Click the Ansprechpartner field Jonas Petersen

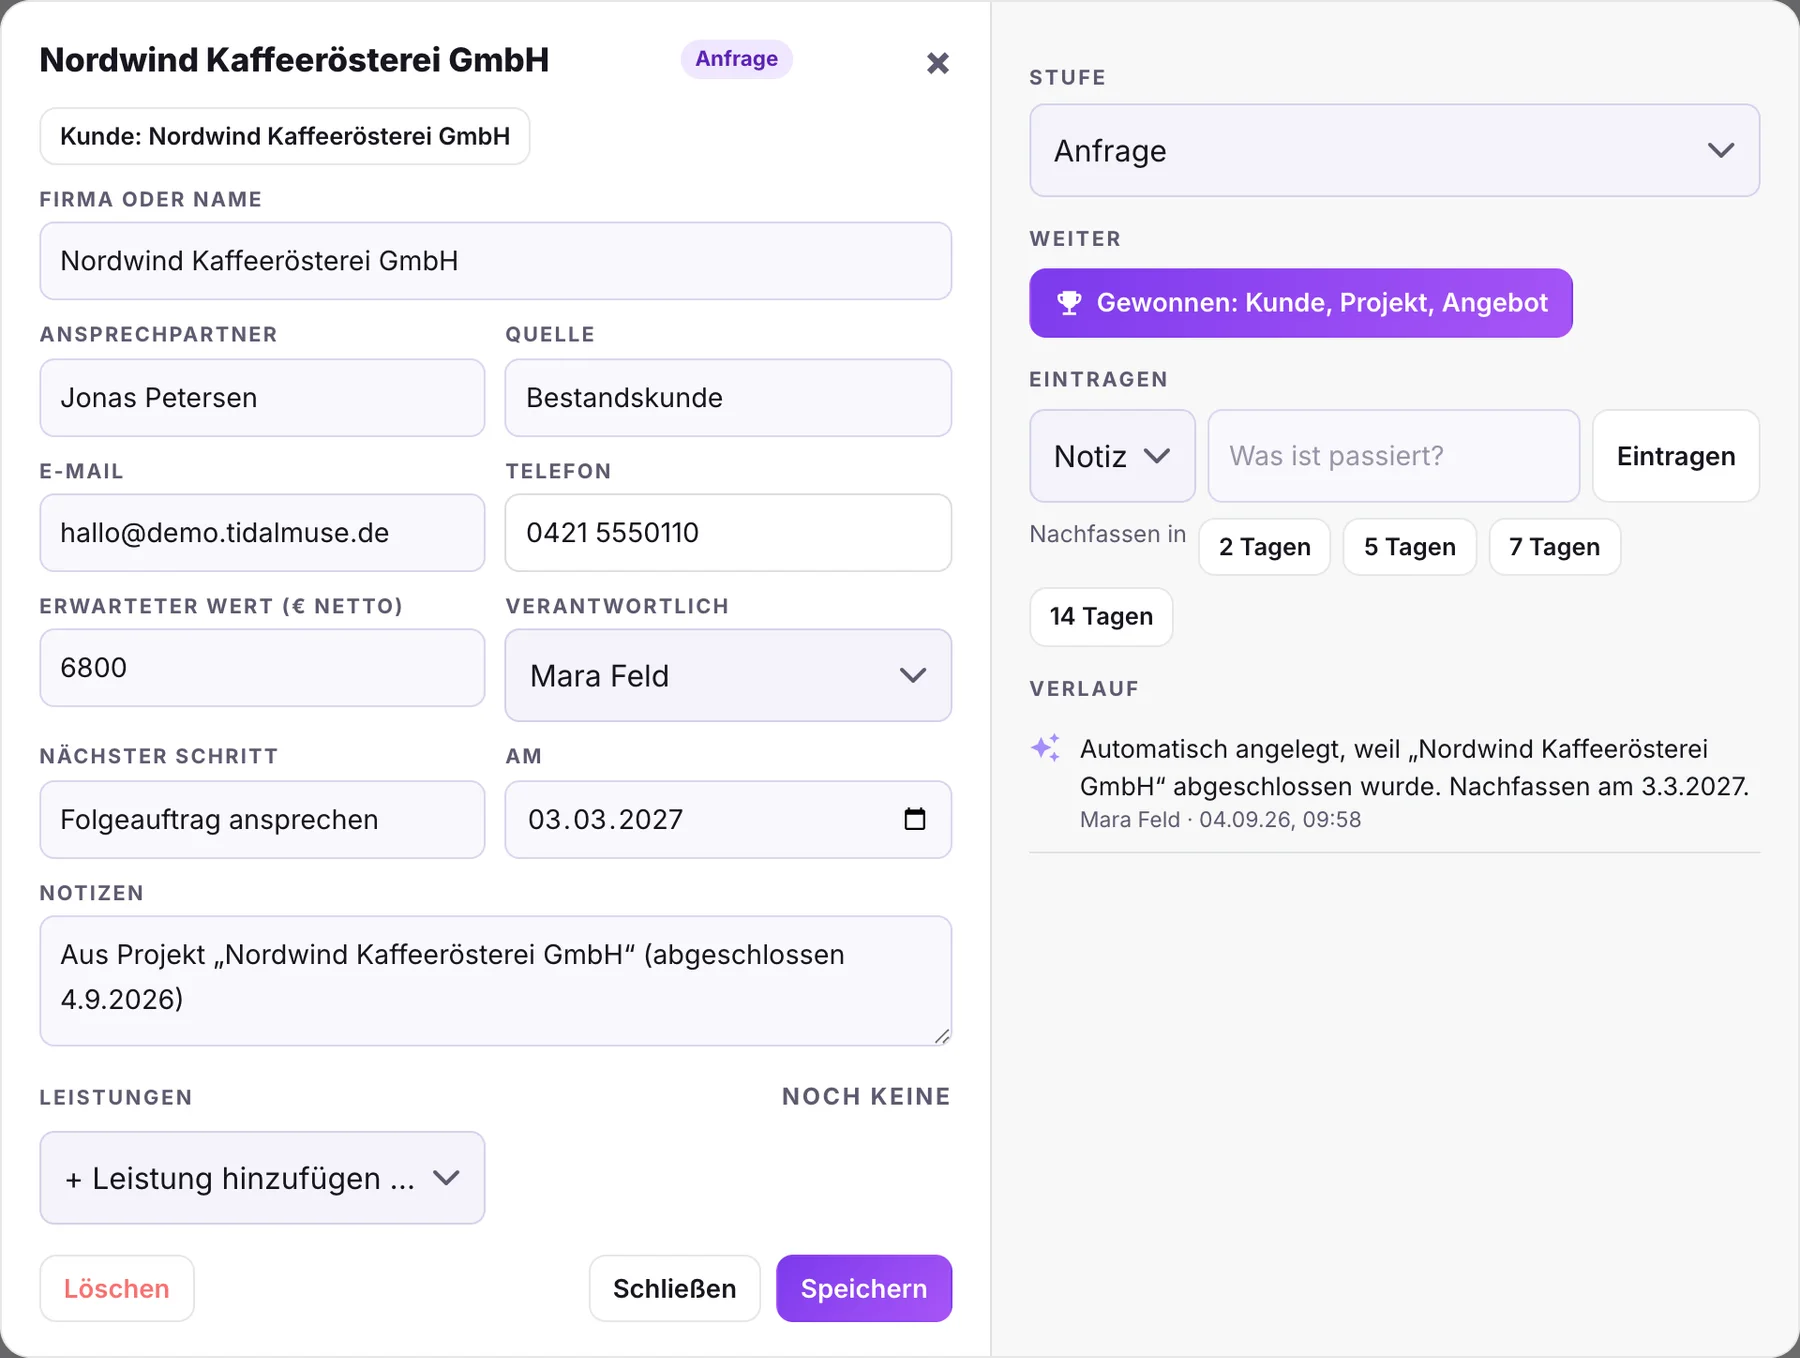coord(262,398)
